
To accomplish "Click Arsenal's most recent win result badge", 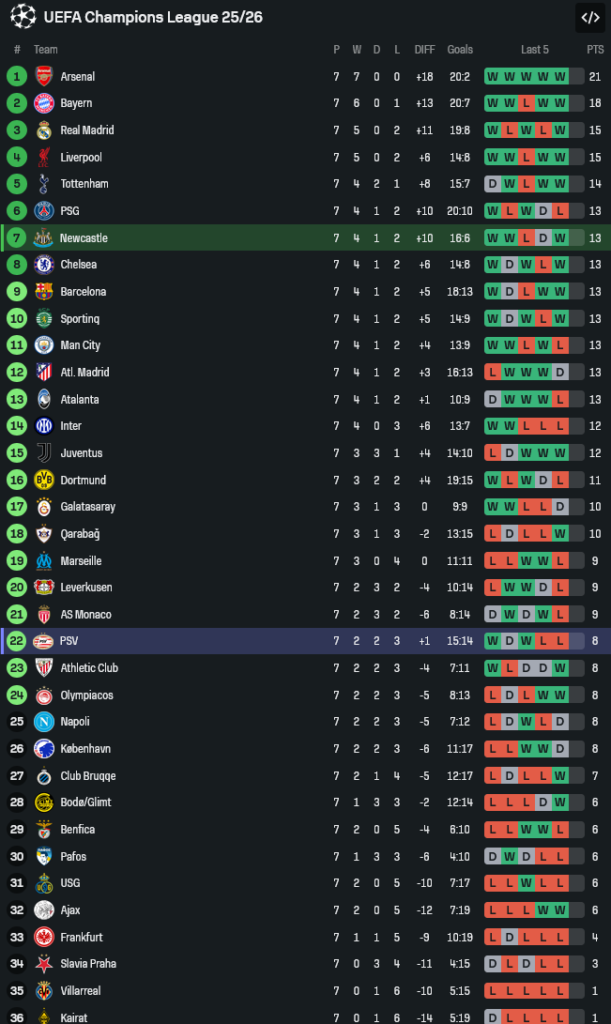I will point(561,76).
